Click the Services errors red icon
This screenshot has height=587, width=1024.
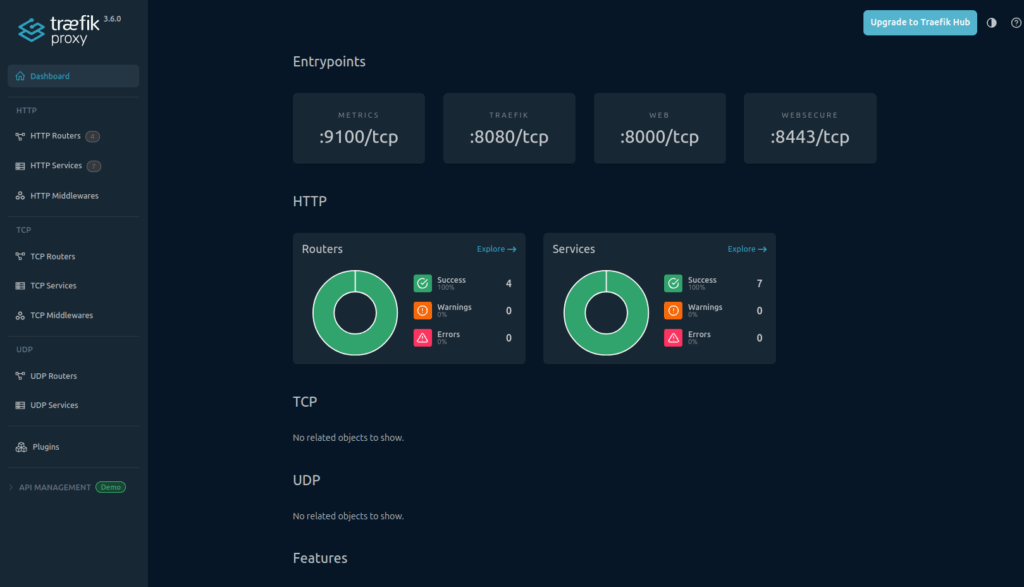tap(673, 338)
